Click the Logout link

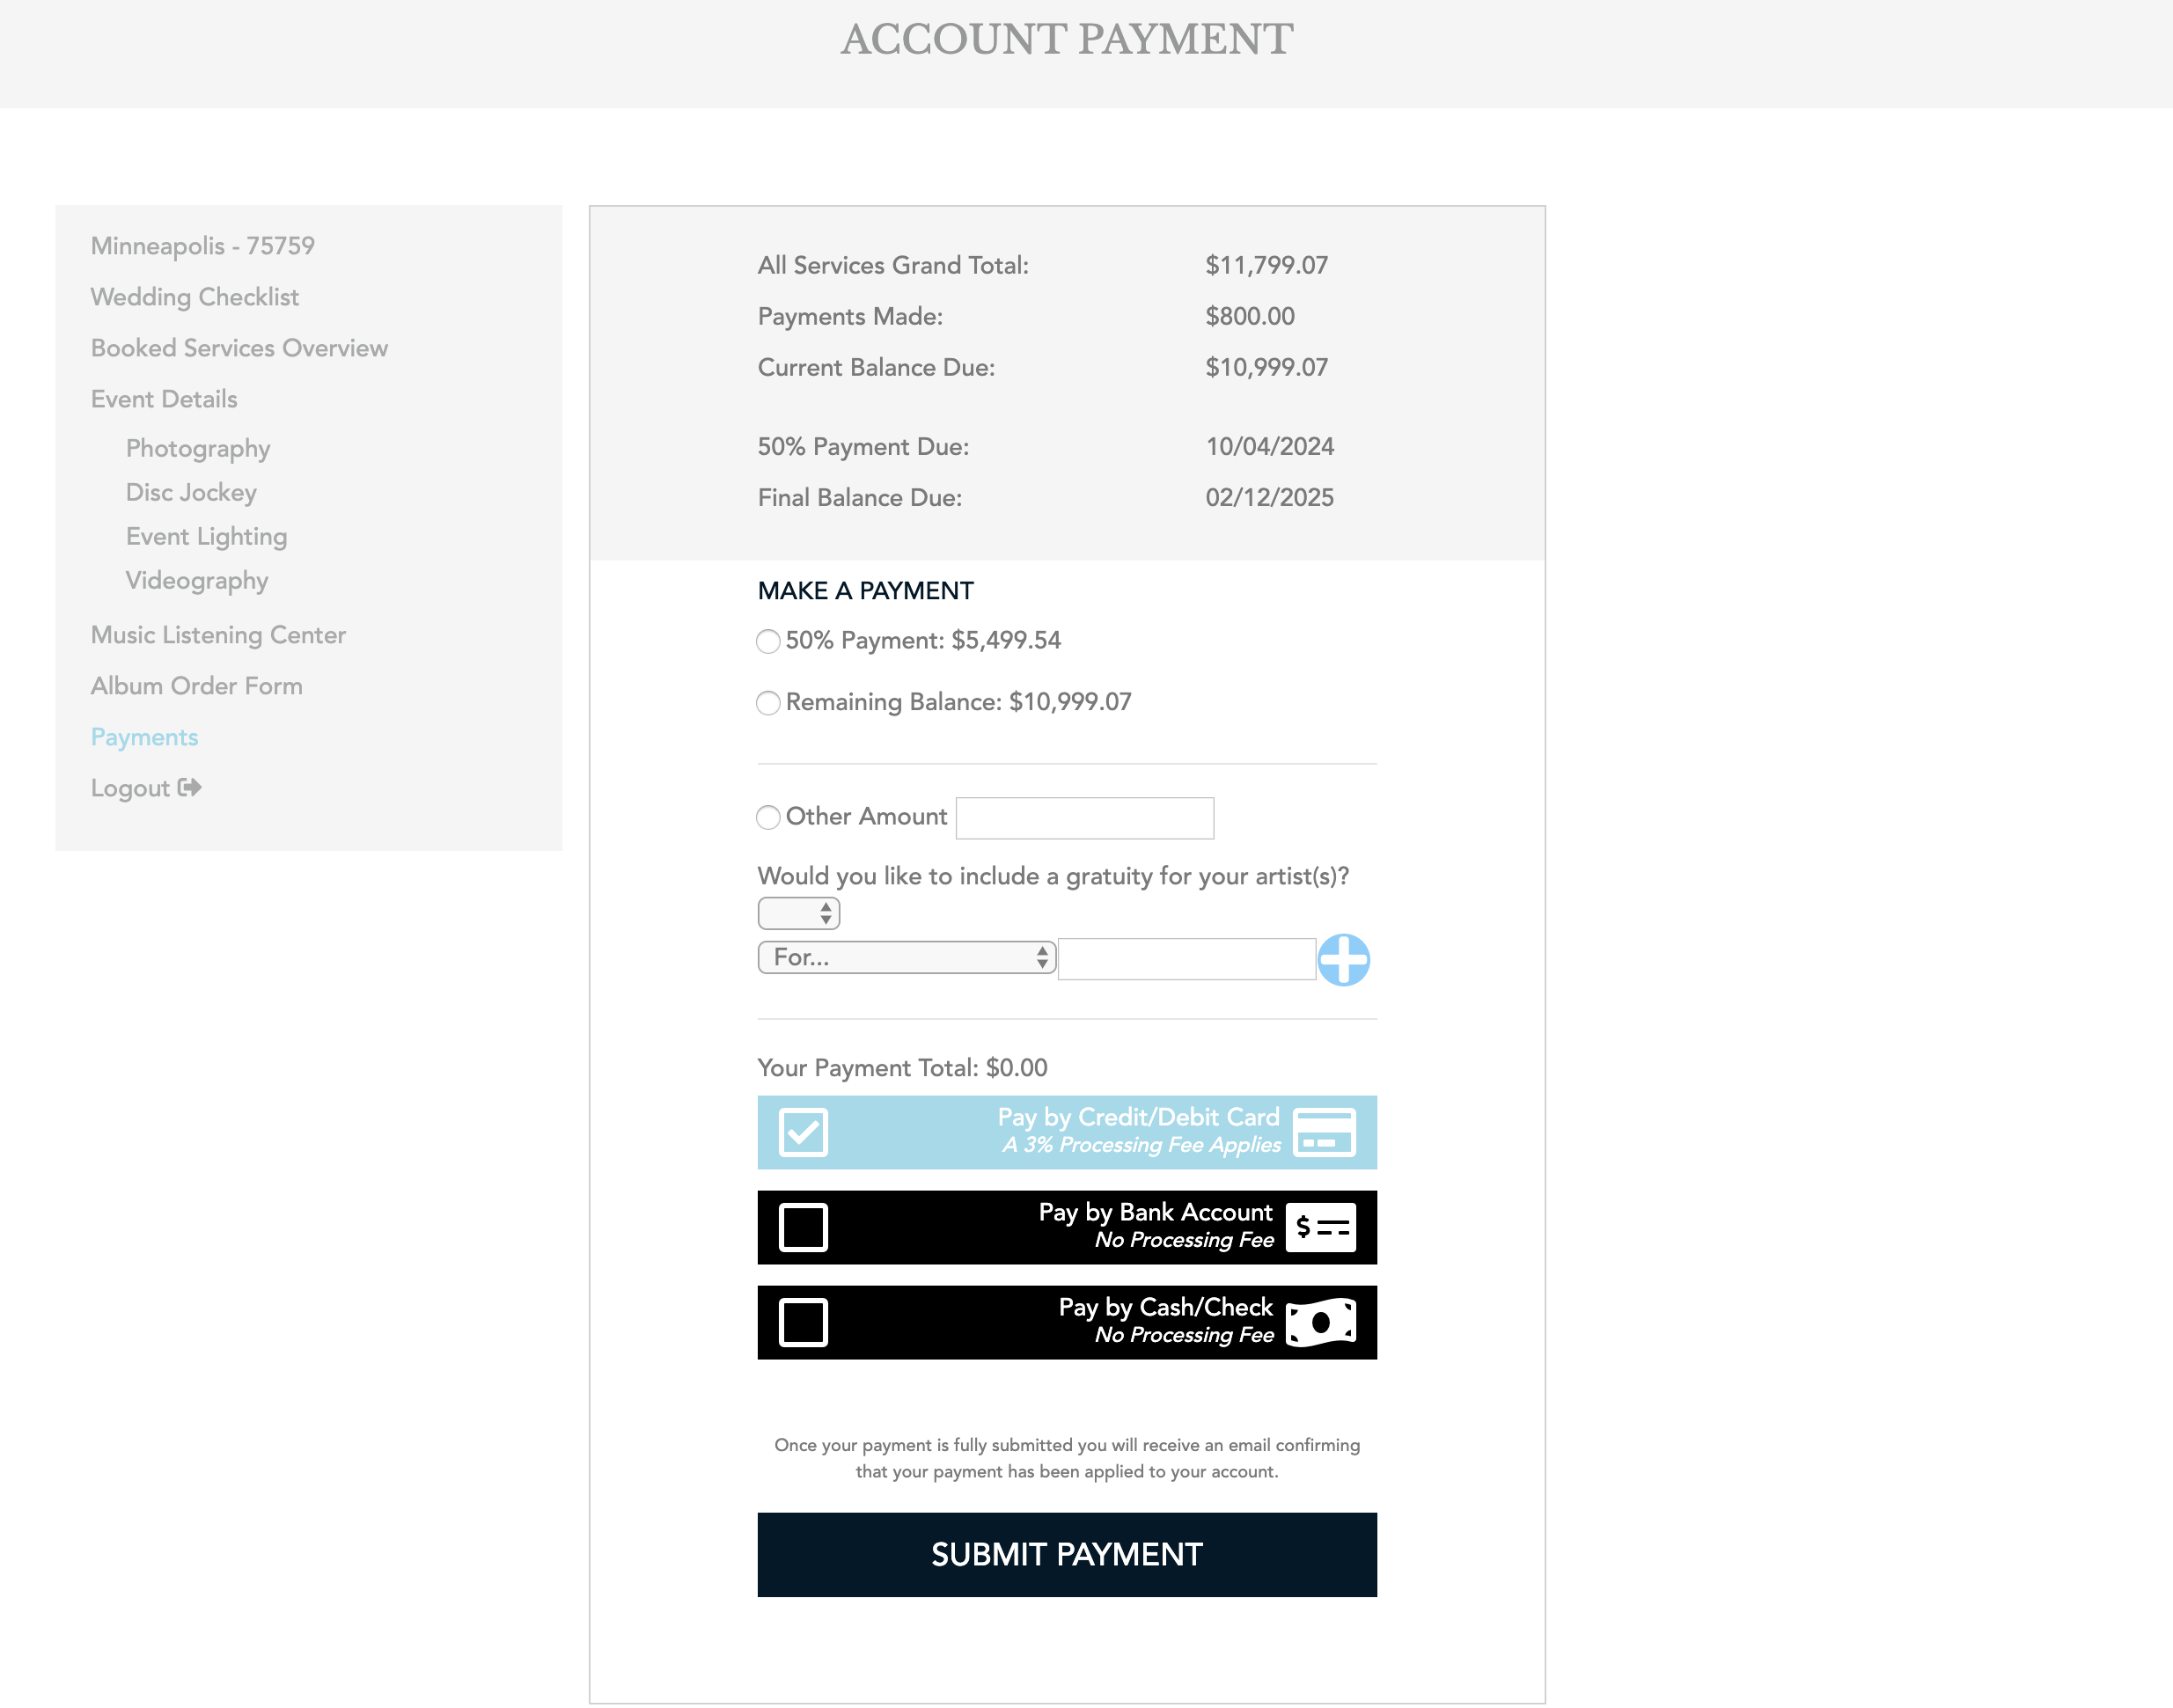click(x=146, y=788)
